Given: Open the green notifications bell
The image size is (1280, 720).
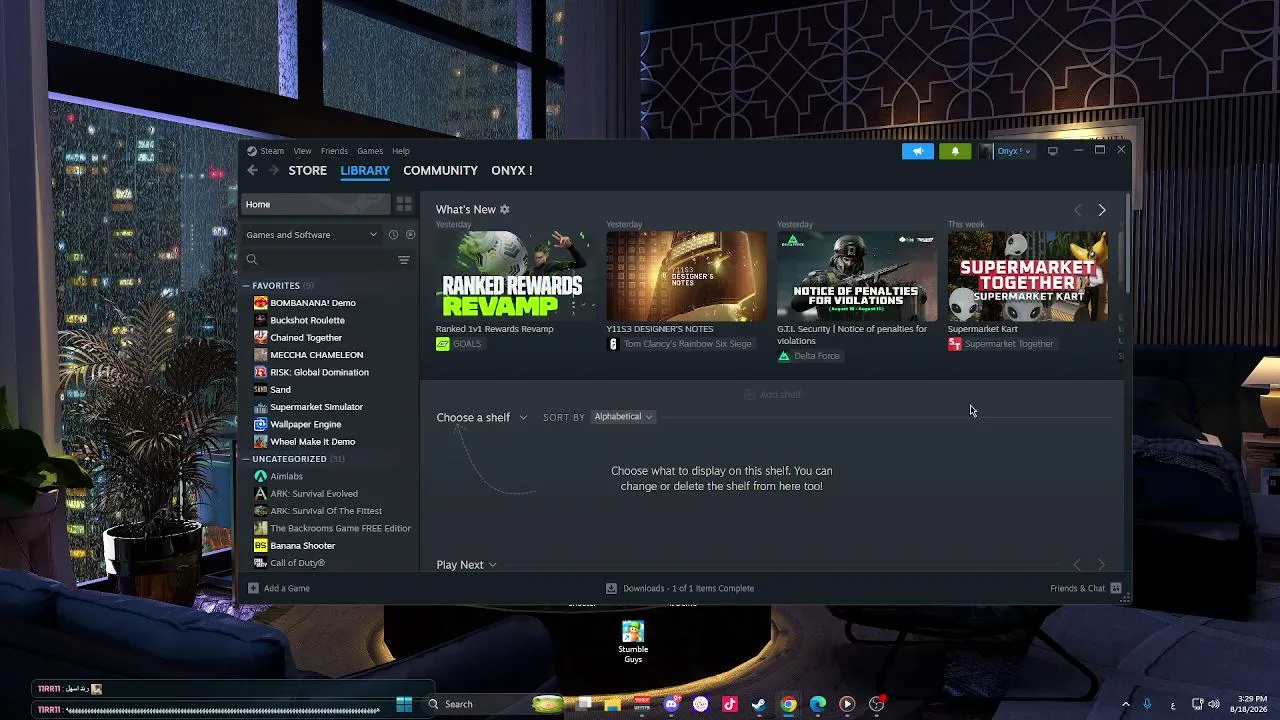Looking at the screenshot, I should coord(955,151).
